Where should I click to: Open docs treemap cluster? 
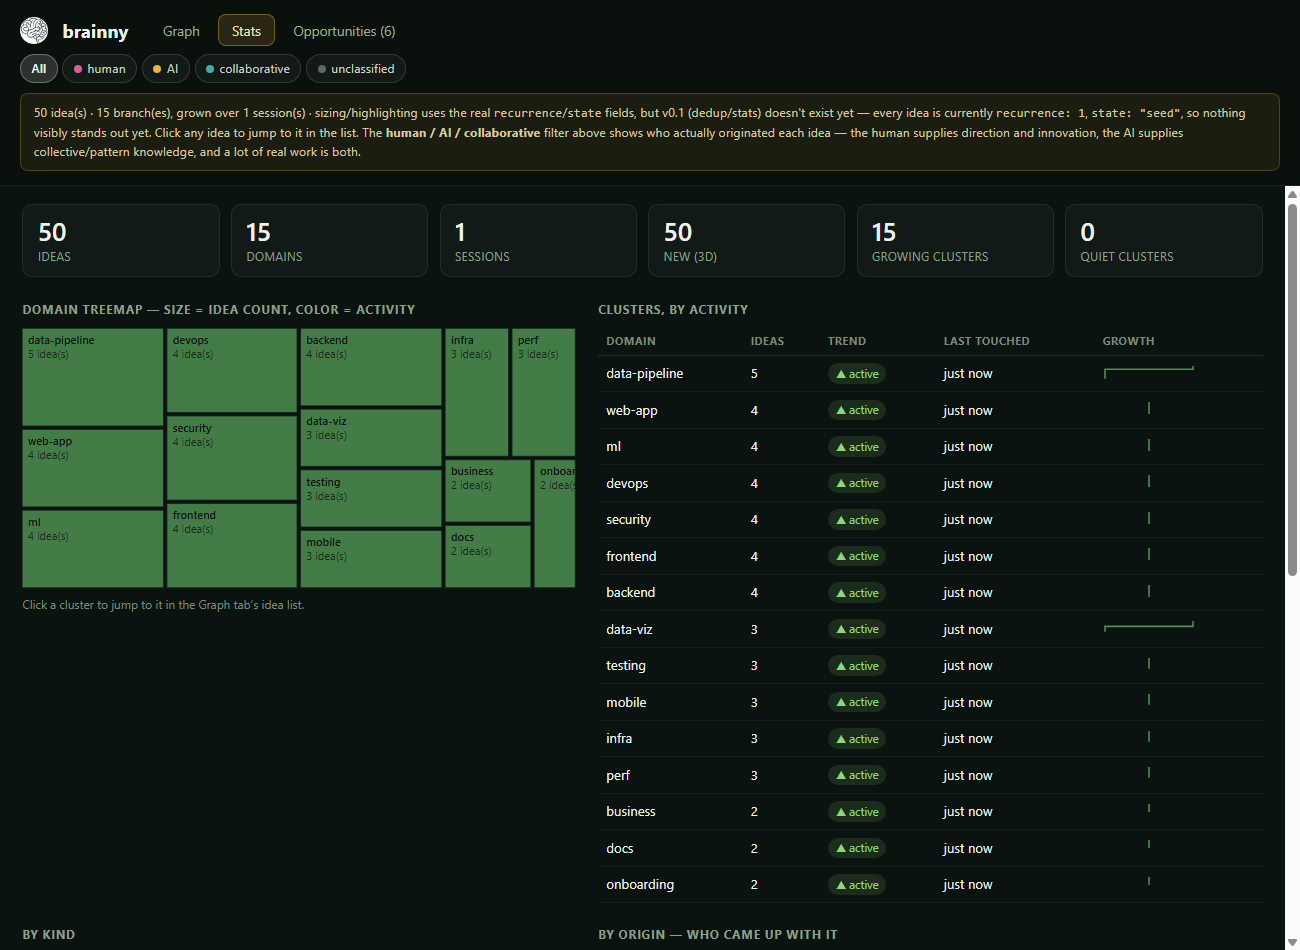tap(488, 556)
